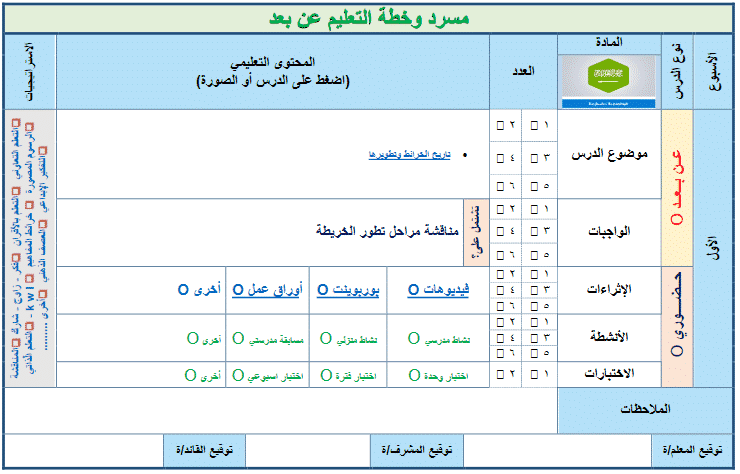This screenshot has width=740, height=474.
Task: Open the تاريخ الخرائط وتطويرها lesson link
Action: pos(410,155)
